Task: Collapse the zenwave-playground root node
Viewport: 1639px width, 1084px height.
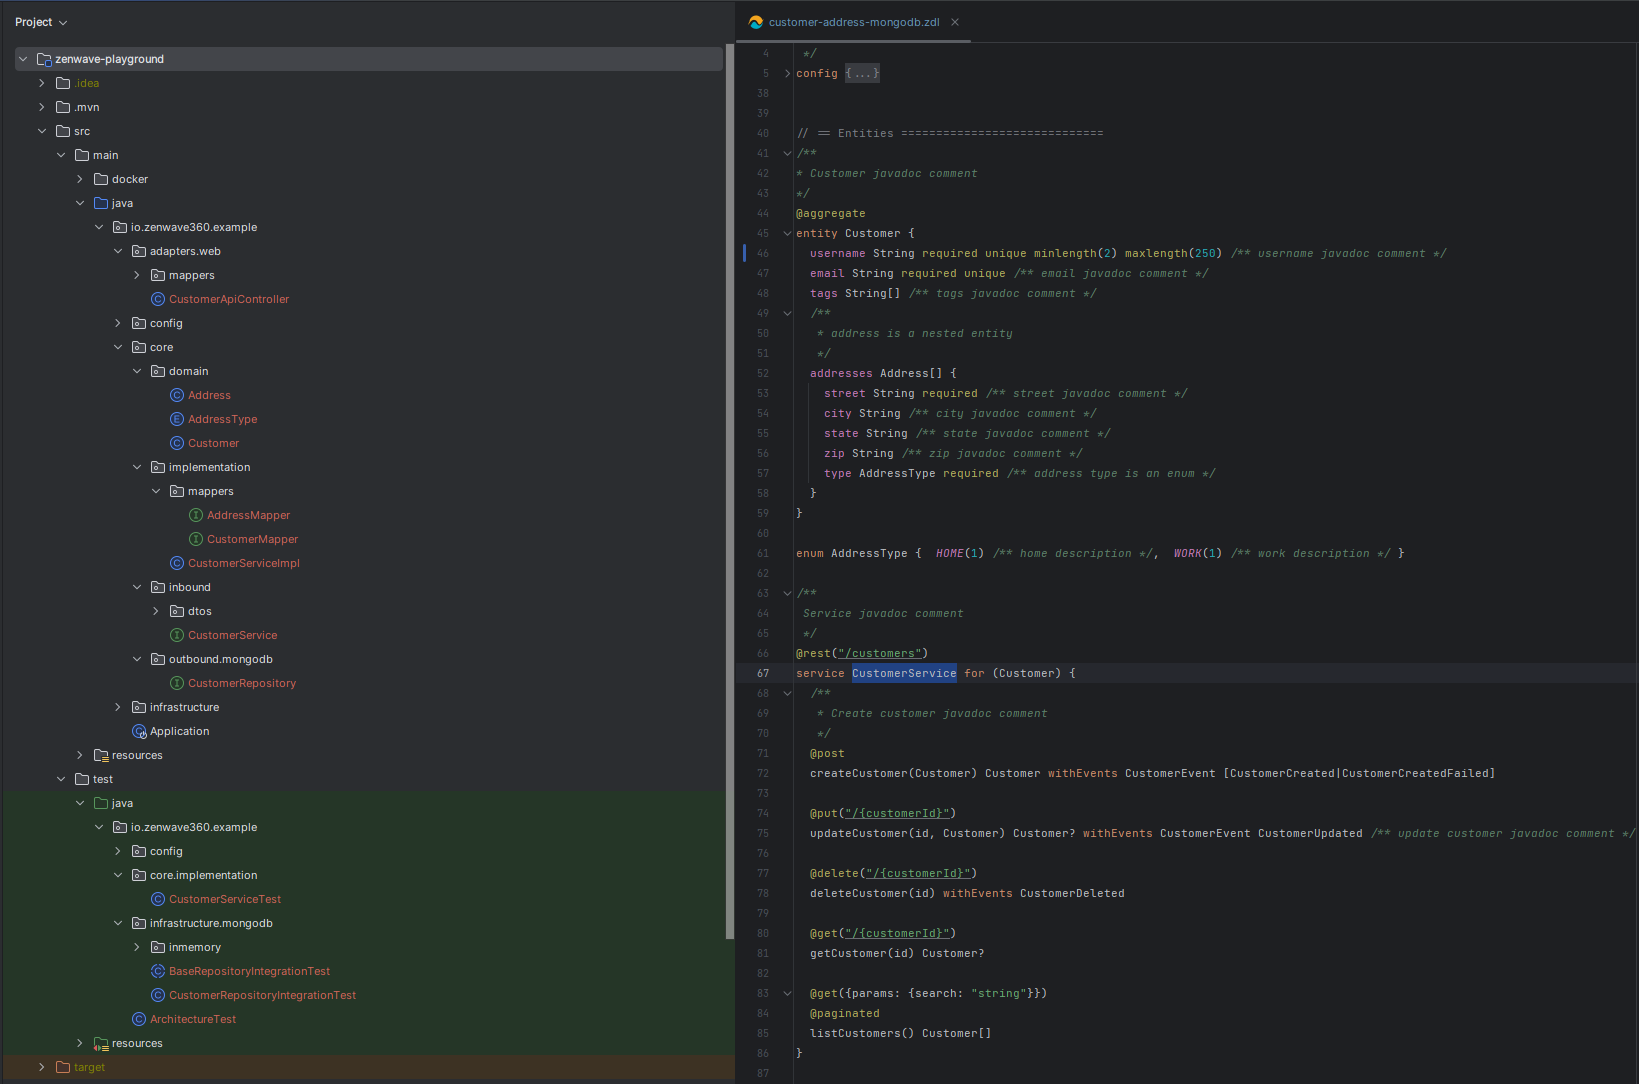Action: [23, 59]
